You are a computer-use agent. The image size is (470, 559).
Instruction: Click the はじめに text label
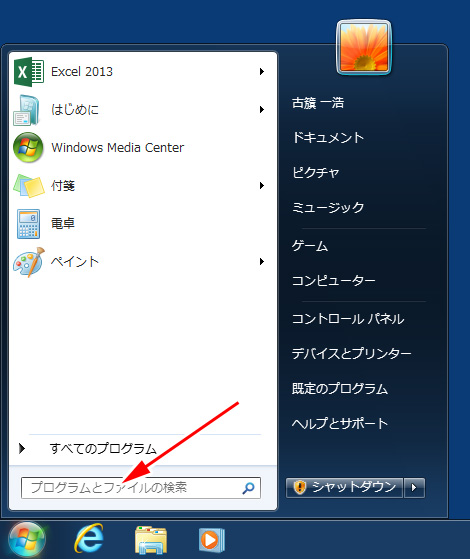point(75,109)
